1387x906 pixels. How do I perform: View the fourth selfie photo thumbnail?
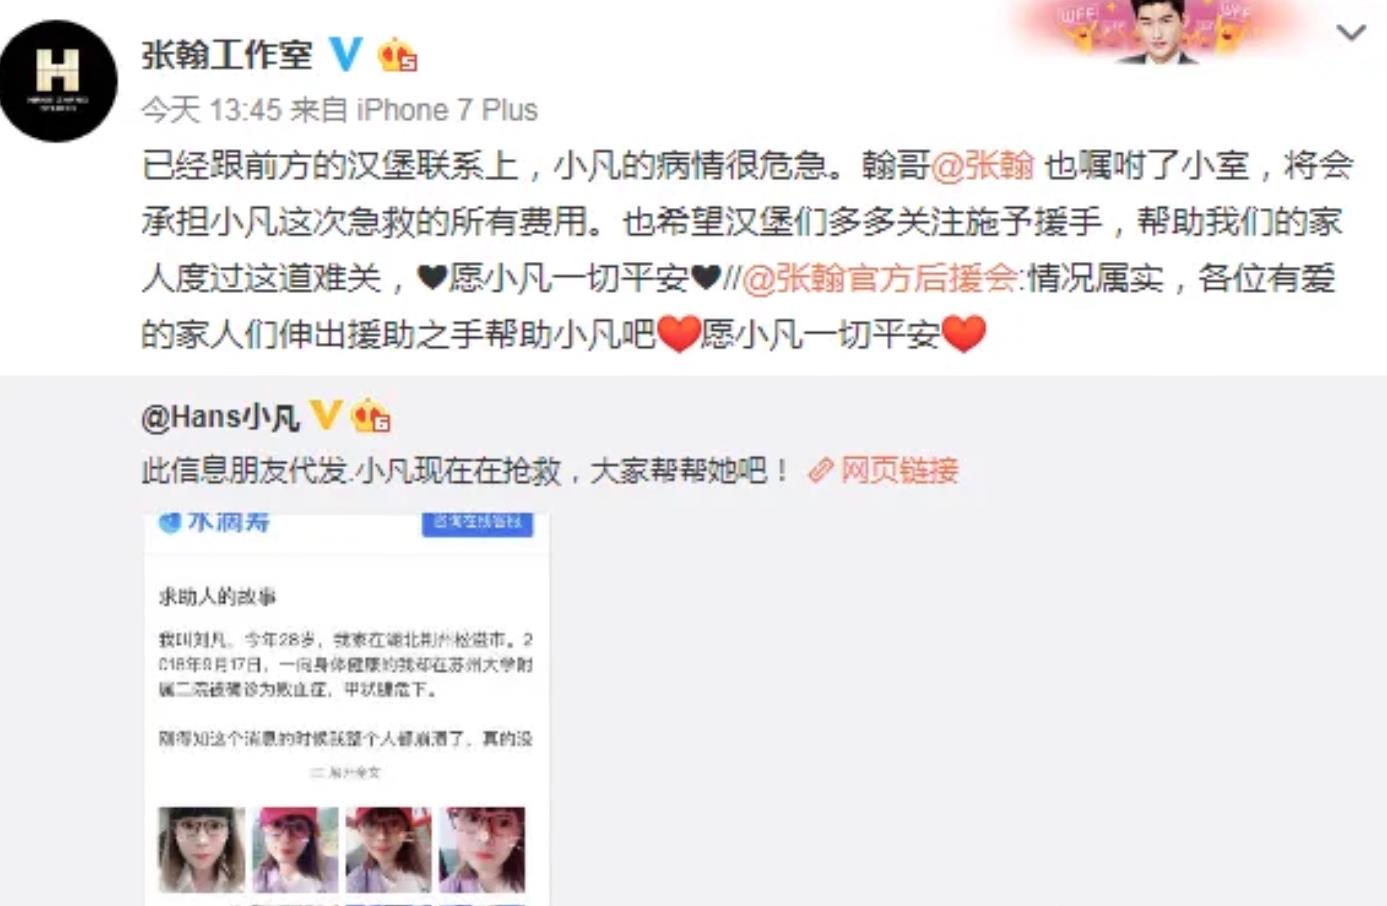tap(482, 849)
